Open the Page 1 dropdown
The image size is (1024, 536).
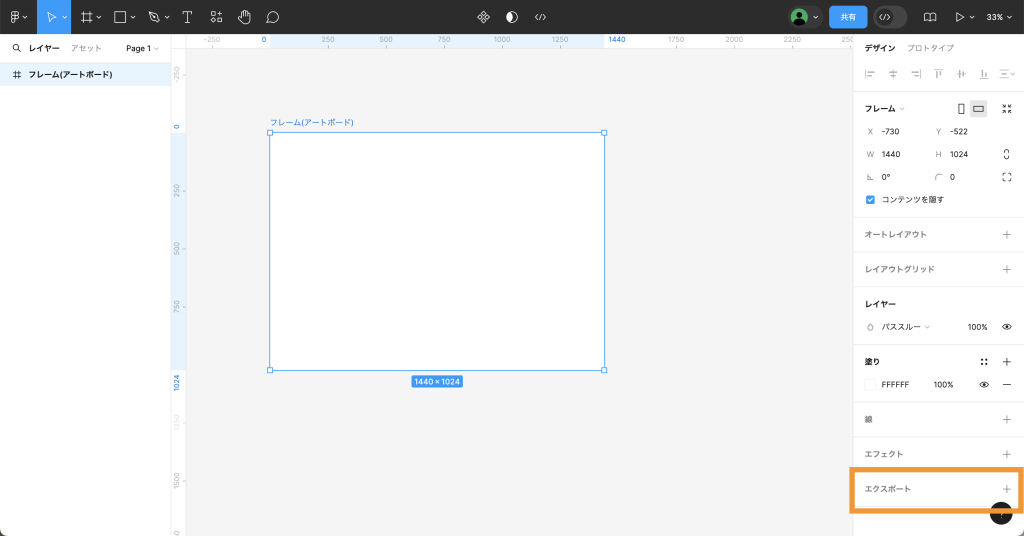(142, 48)
